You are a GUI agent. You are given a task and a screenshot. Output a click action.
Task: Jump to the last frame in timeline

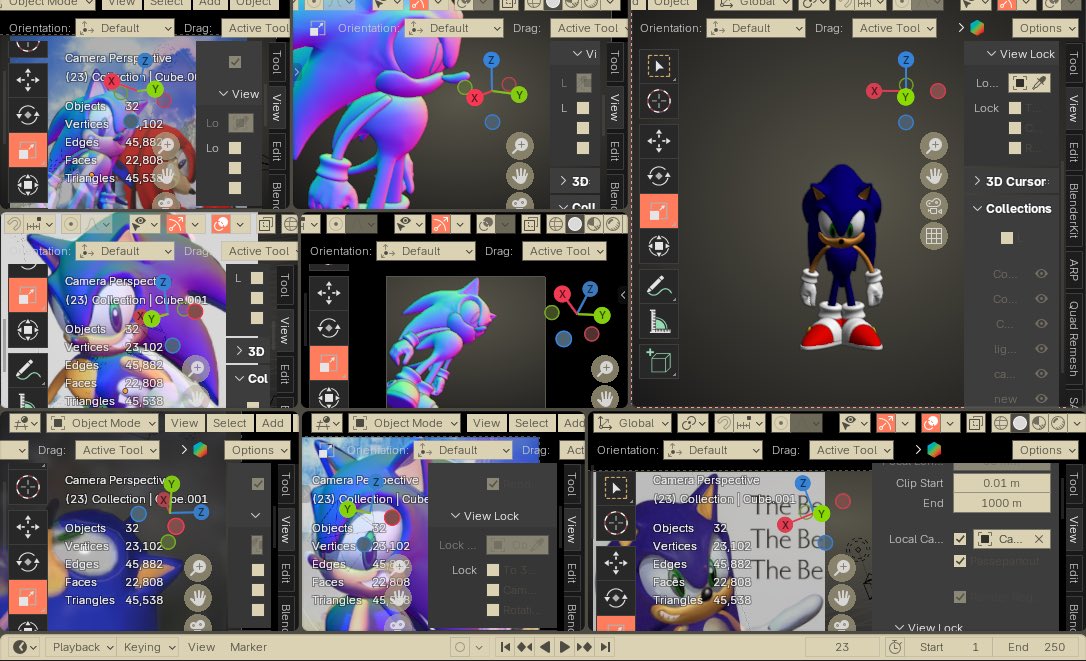pos(605,647)
